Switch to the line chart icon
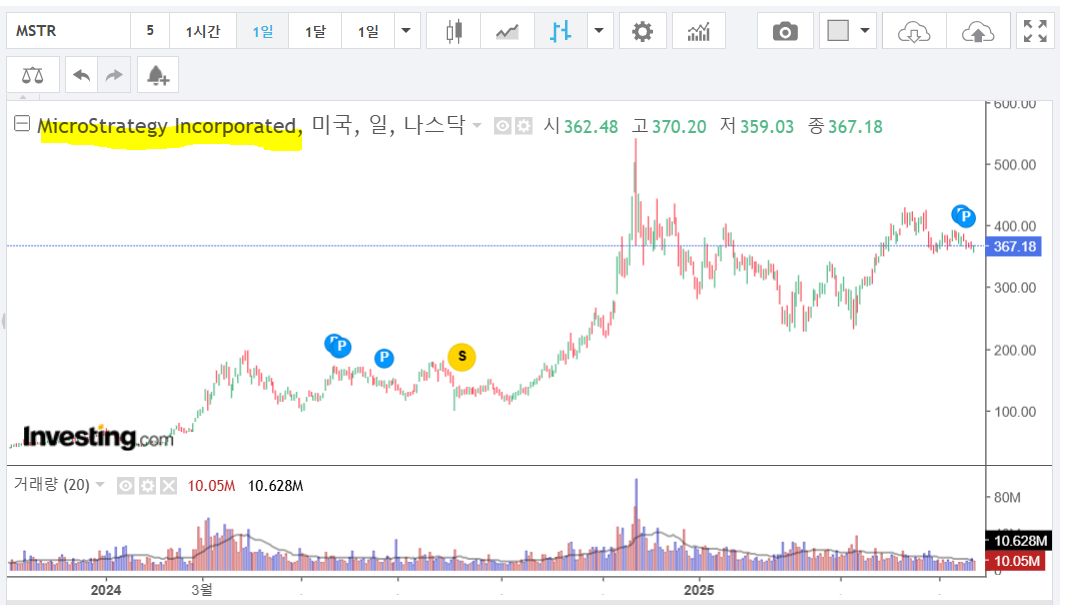Viewport: 1066px width, 605px height. coord(507,31)
